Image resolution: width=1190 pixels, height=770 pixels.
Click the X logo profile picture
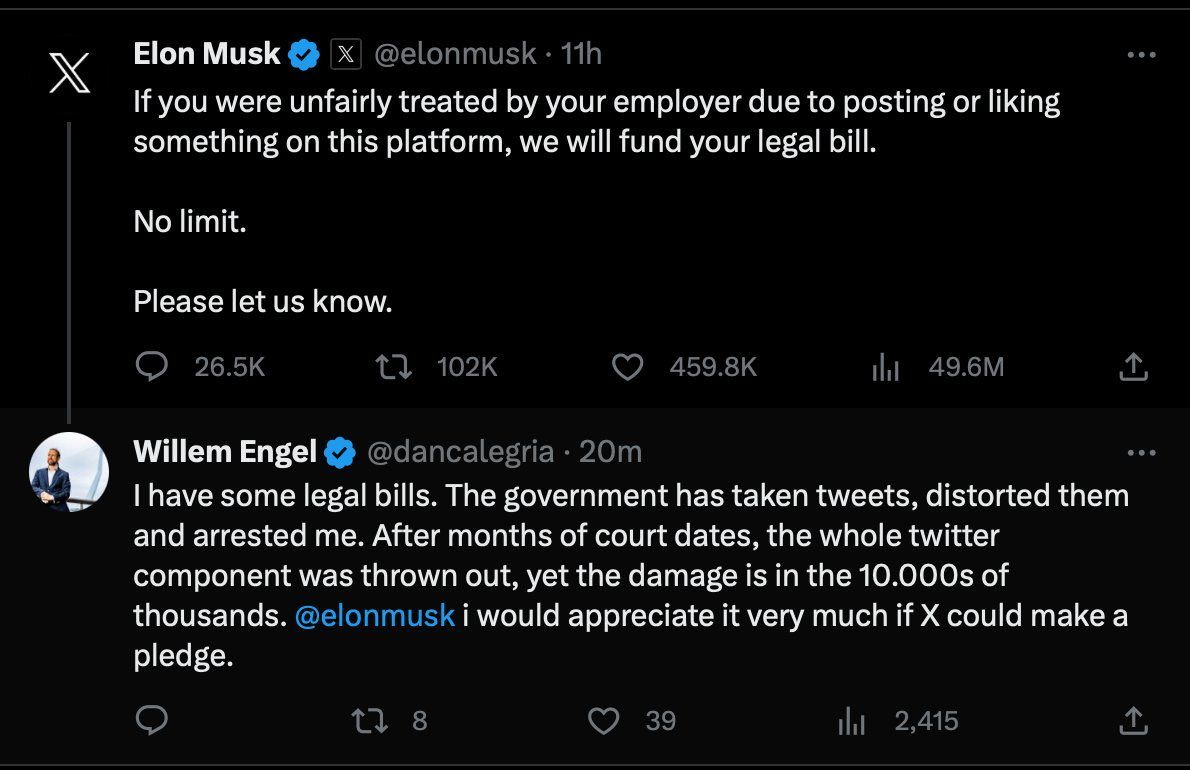pos(69,73)
